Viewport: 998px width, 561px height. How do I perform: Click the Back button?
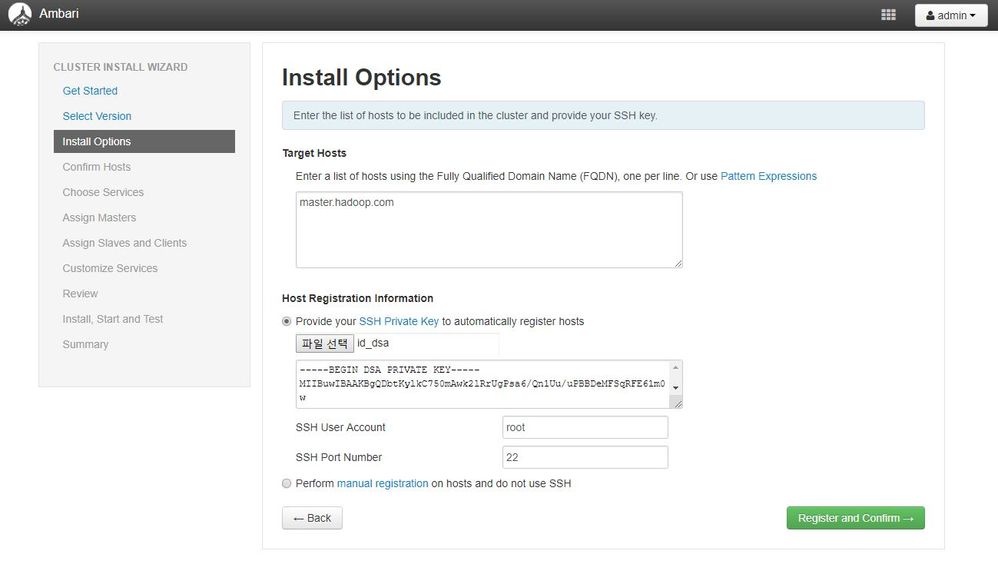pyautogui.click(x=312, y=518)
